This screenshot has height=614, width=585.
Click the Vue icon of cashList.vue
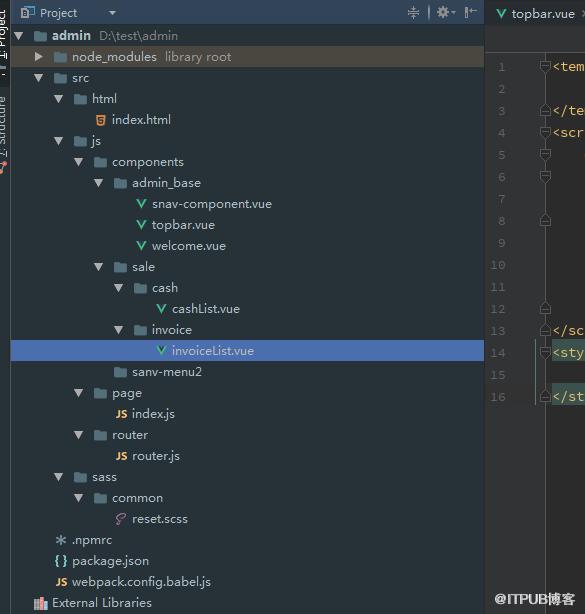point(161,309)
